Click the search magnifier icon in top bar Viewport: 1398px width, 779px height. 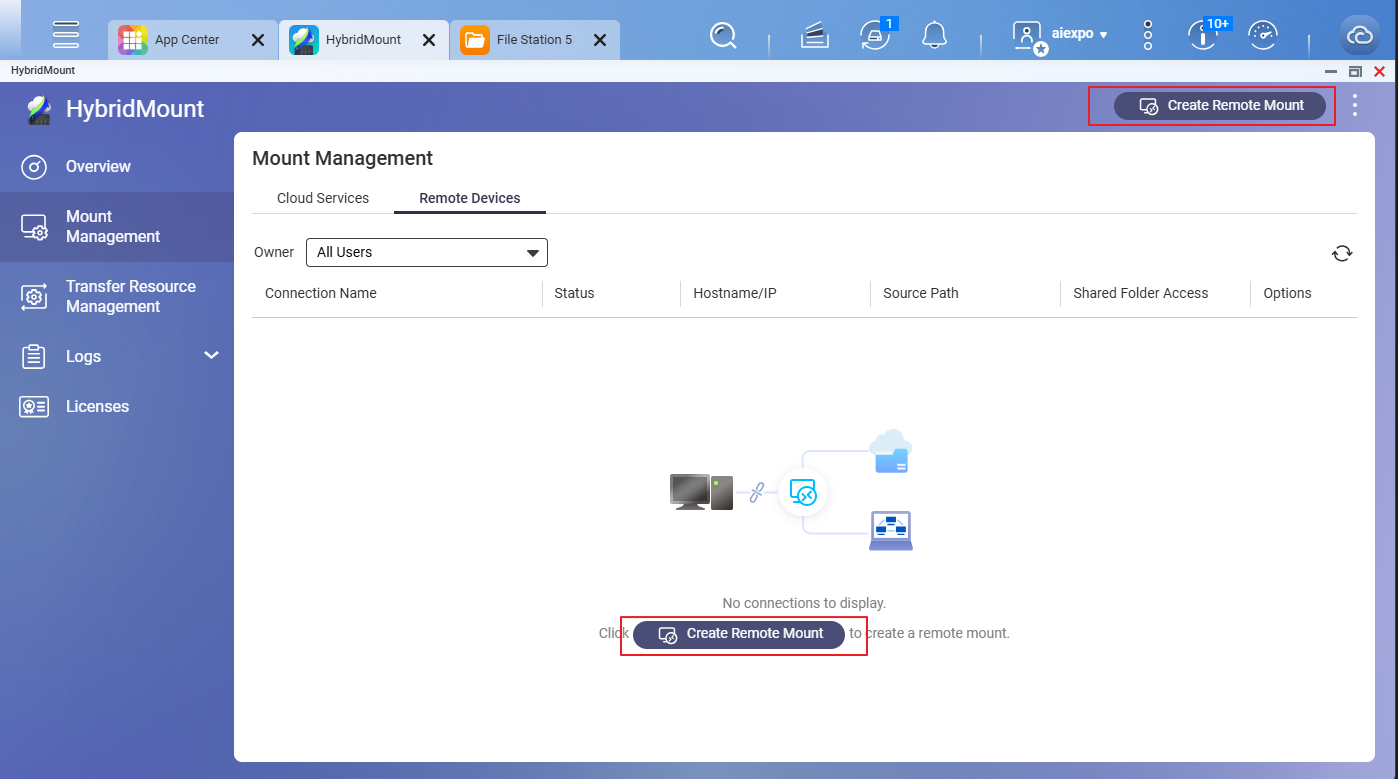[722, 37]
